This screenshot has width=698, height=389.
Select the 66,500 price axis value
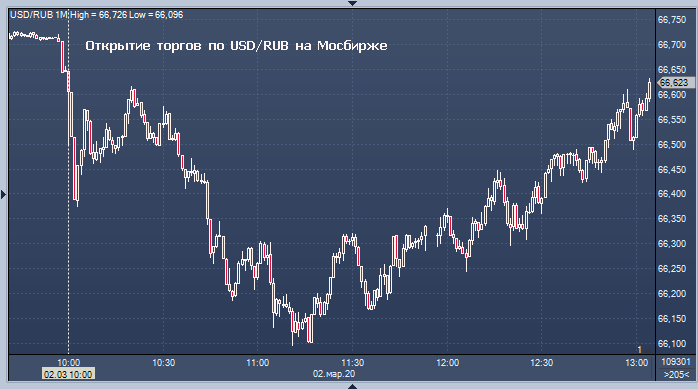[672, 145]
